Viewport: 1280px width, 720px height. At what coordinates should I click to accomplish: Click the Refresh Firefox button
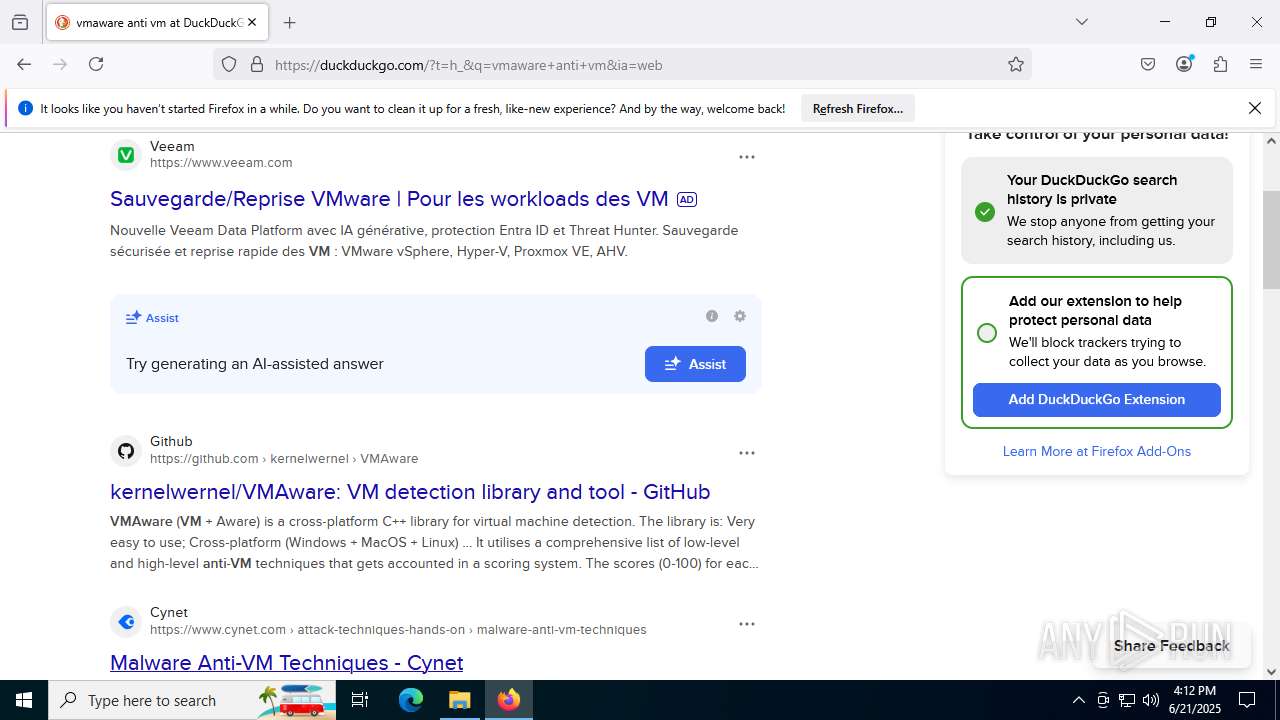(x=858, y=109)
